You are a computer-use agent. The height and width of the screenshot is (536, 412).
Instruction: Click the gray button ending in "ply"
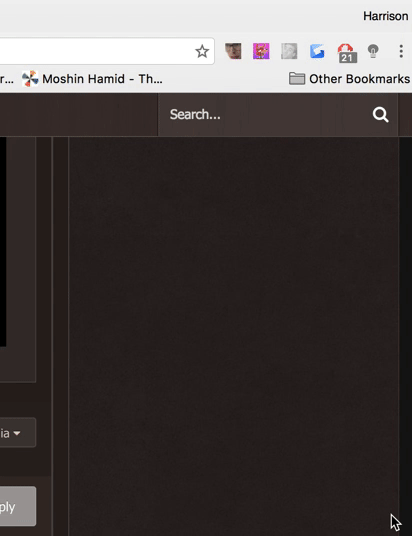click(x=18, y=506)
